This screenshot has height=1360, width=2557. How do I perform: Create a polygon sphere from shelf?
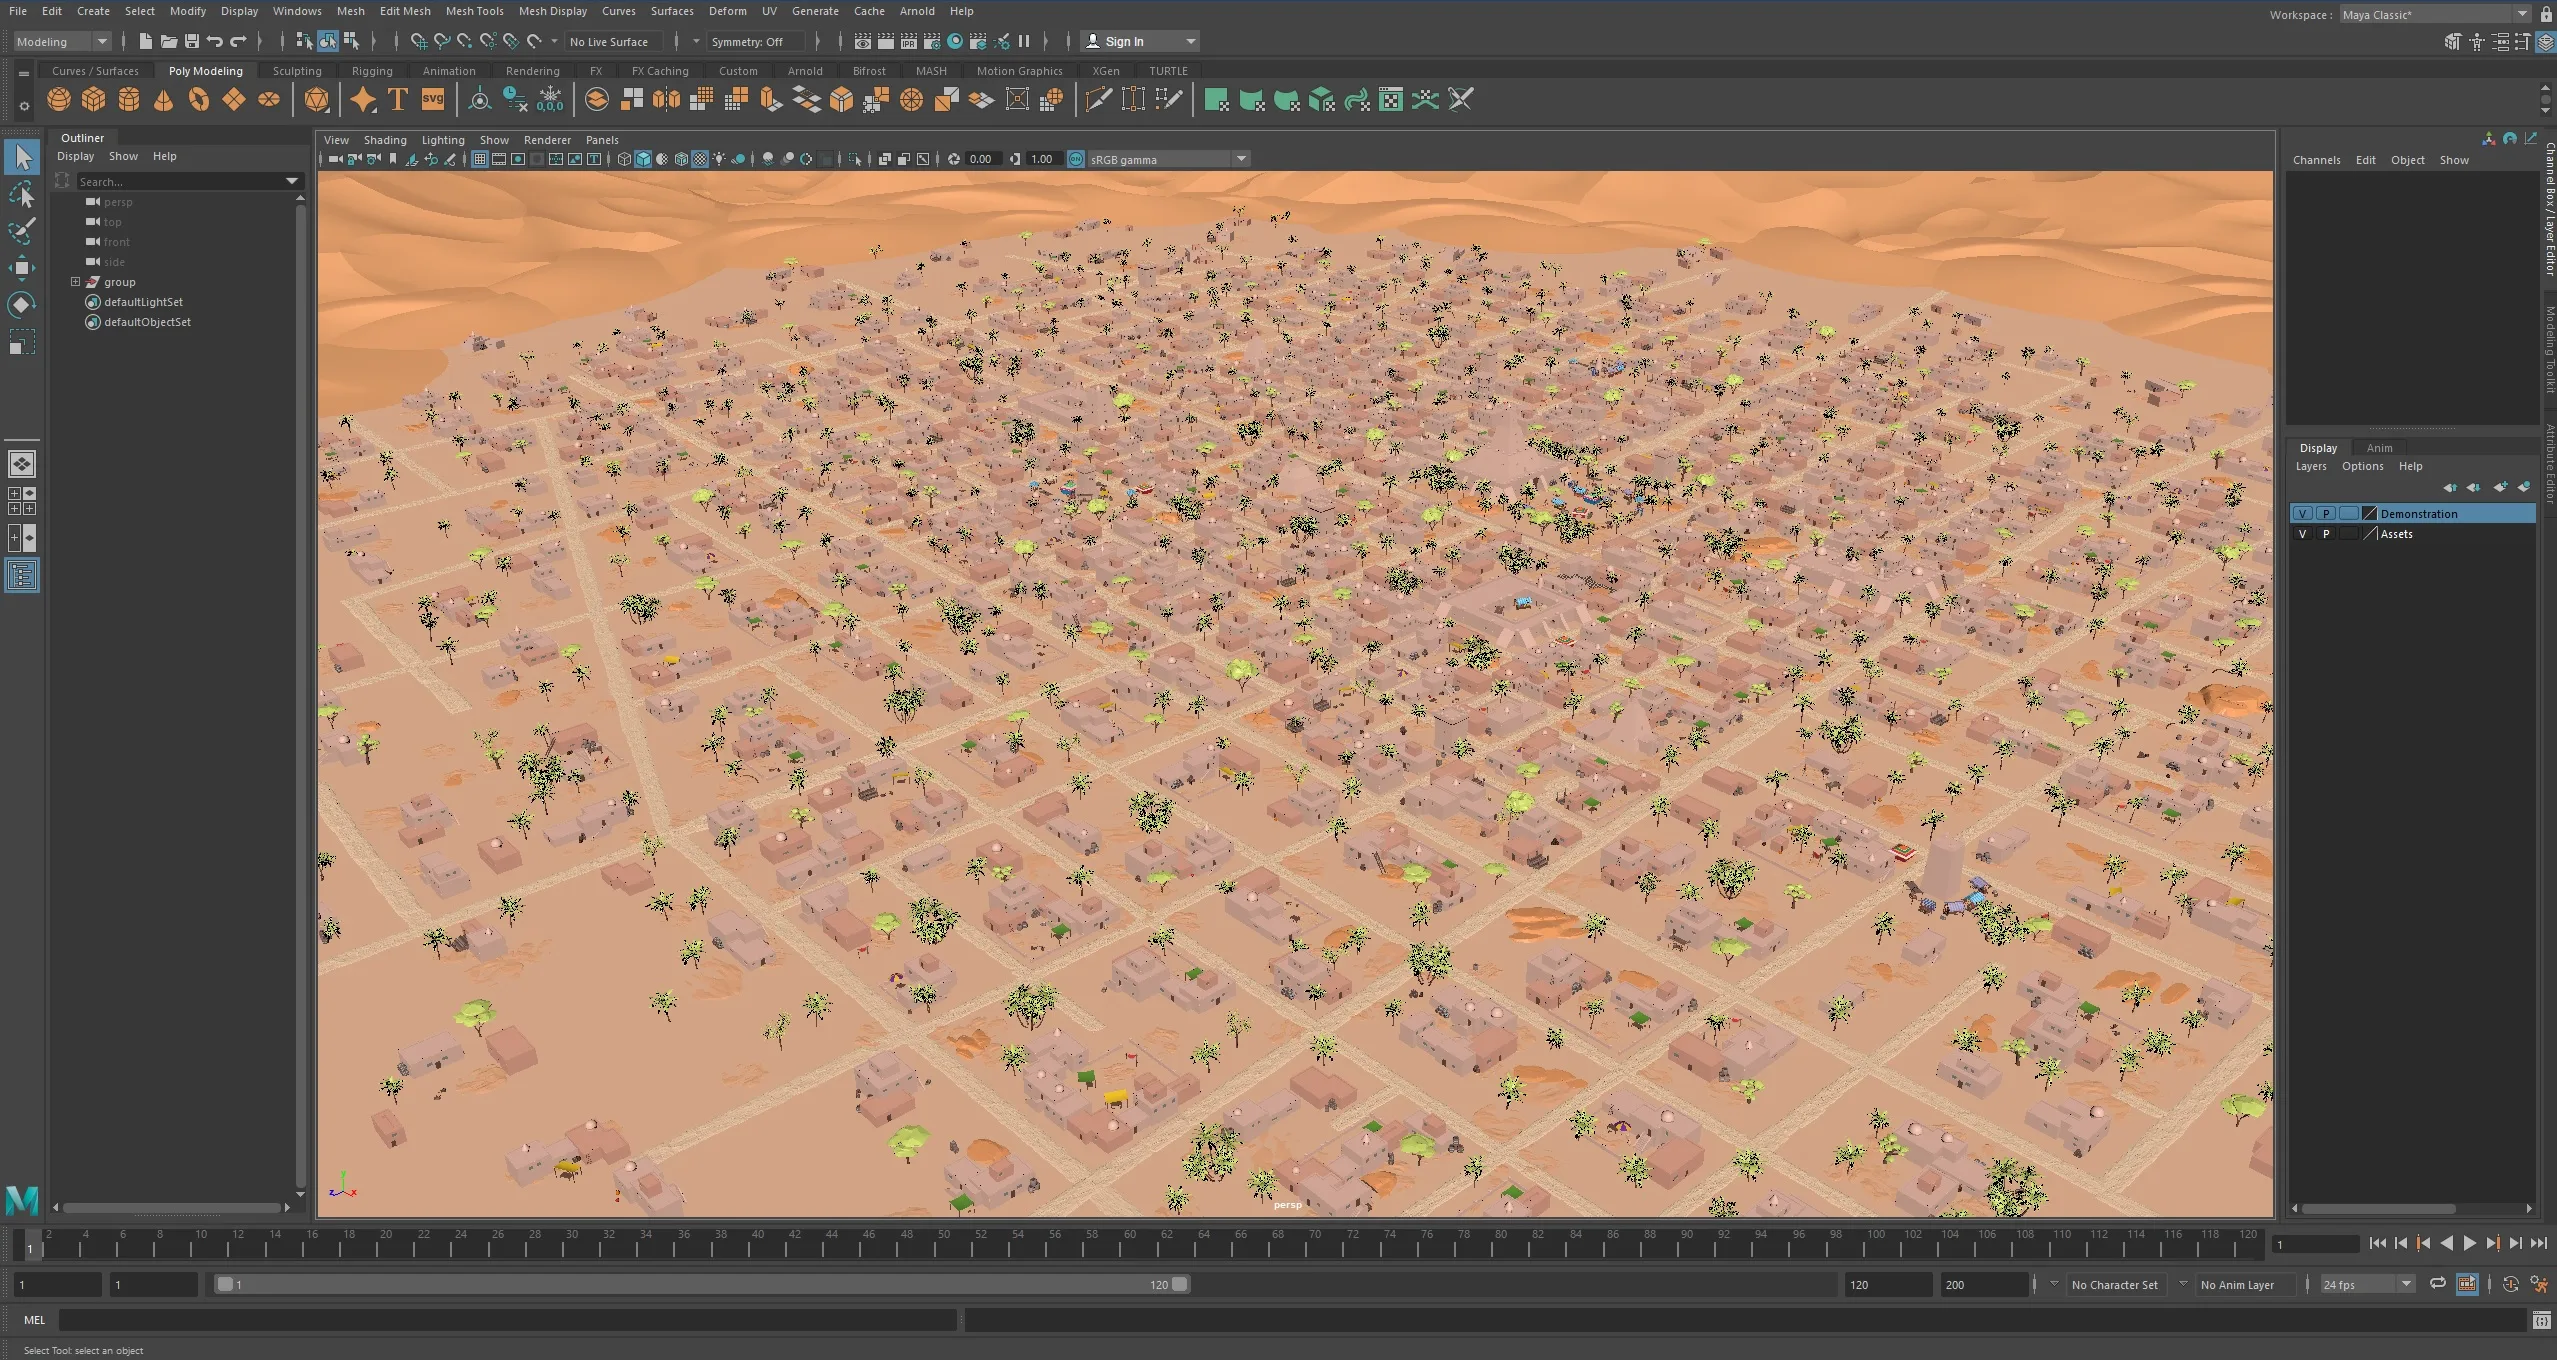tap(59, 99)
